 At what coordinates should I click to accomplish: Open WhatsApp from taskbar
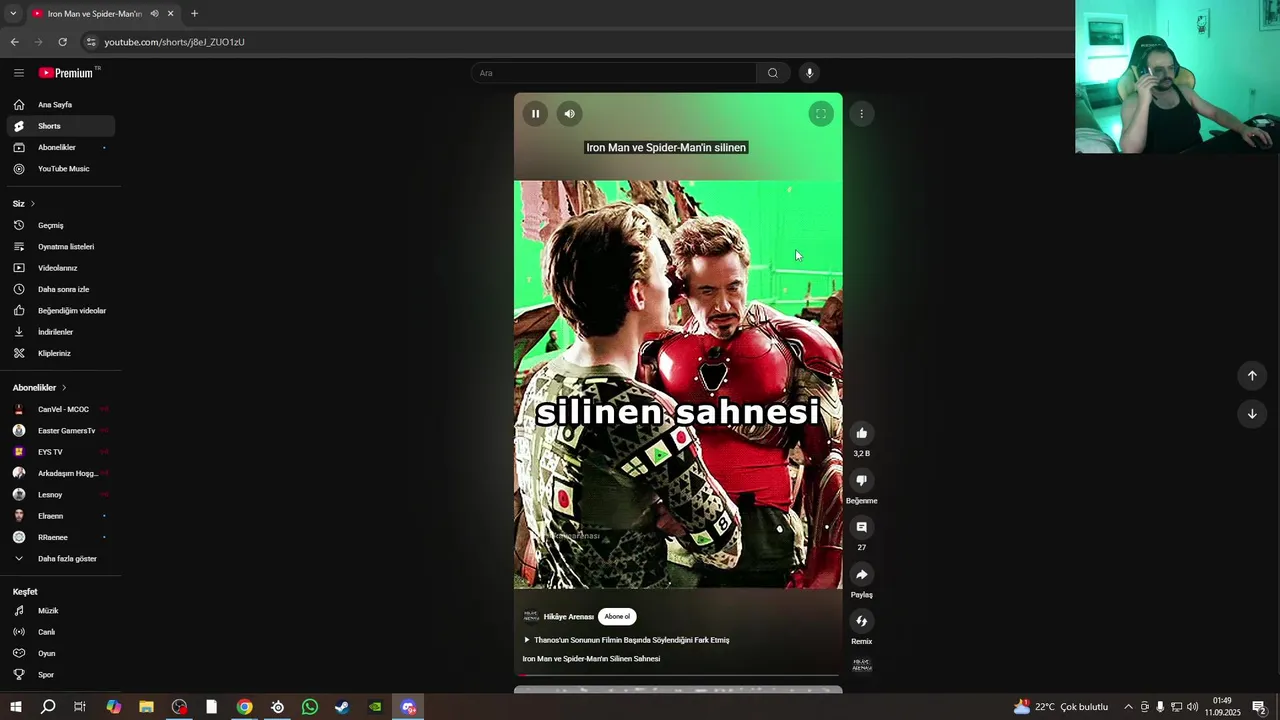tap(310, 707)
